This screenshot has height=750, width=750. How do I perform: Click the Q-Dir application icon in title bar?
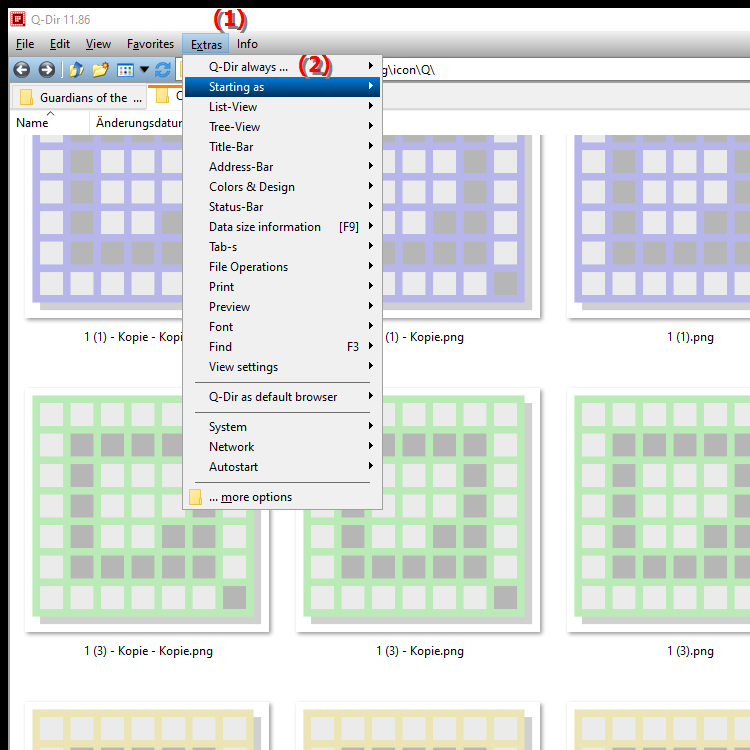click(x=18, y=19)
